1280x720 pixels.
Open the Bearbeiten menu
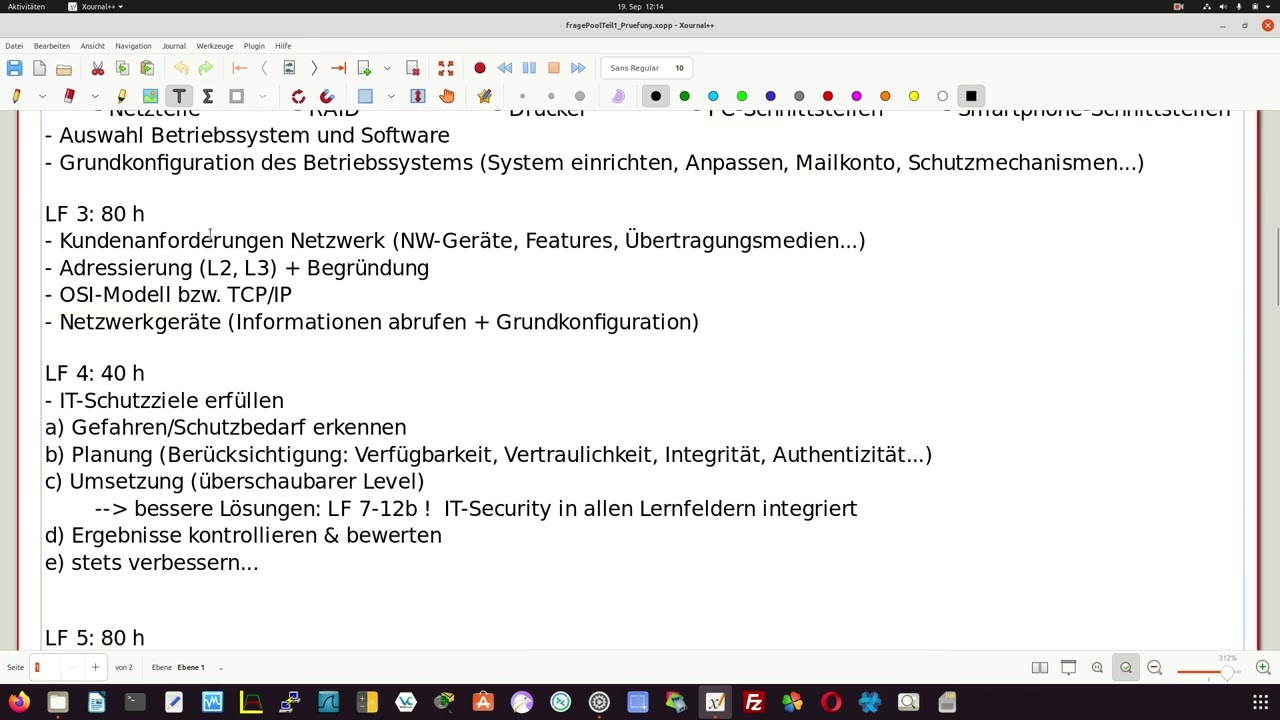point(52,46)
